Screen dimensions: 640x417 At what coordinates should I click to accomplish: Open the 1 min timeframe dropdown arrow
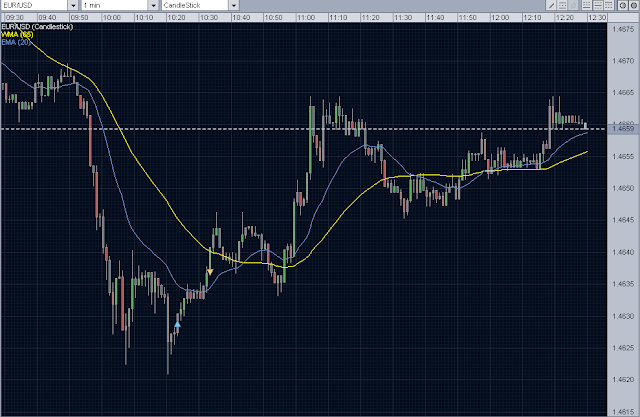153,5
